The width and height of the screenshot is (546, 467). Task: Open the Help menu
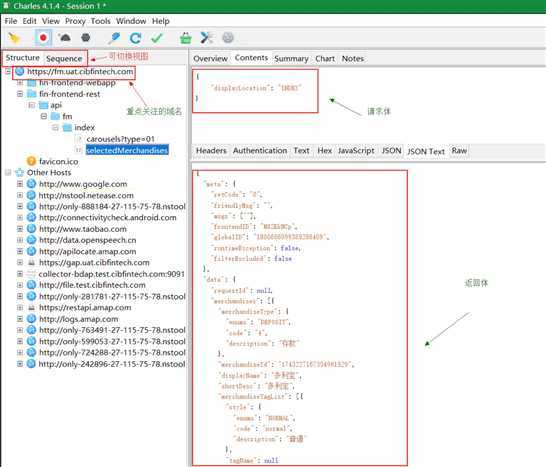click(x=161, y=21)
